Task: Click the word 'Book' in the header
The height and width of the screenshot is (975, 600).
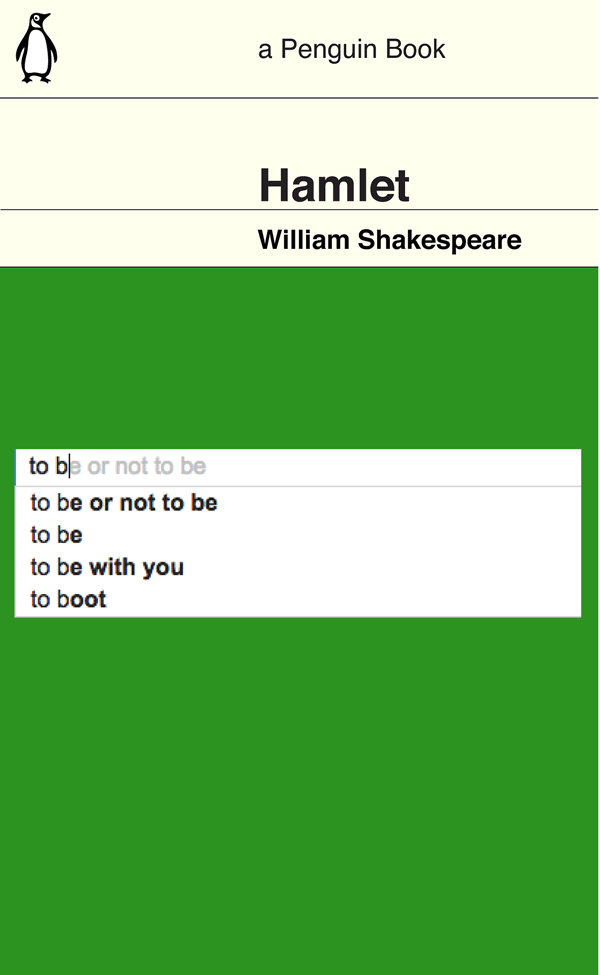Action: pyautogui.click(x=415, y=49)
